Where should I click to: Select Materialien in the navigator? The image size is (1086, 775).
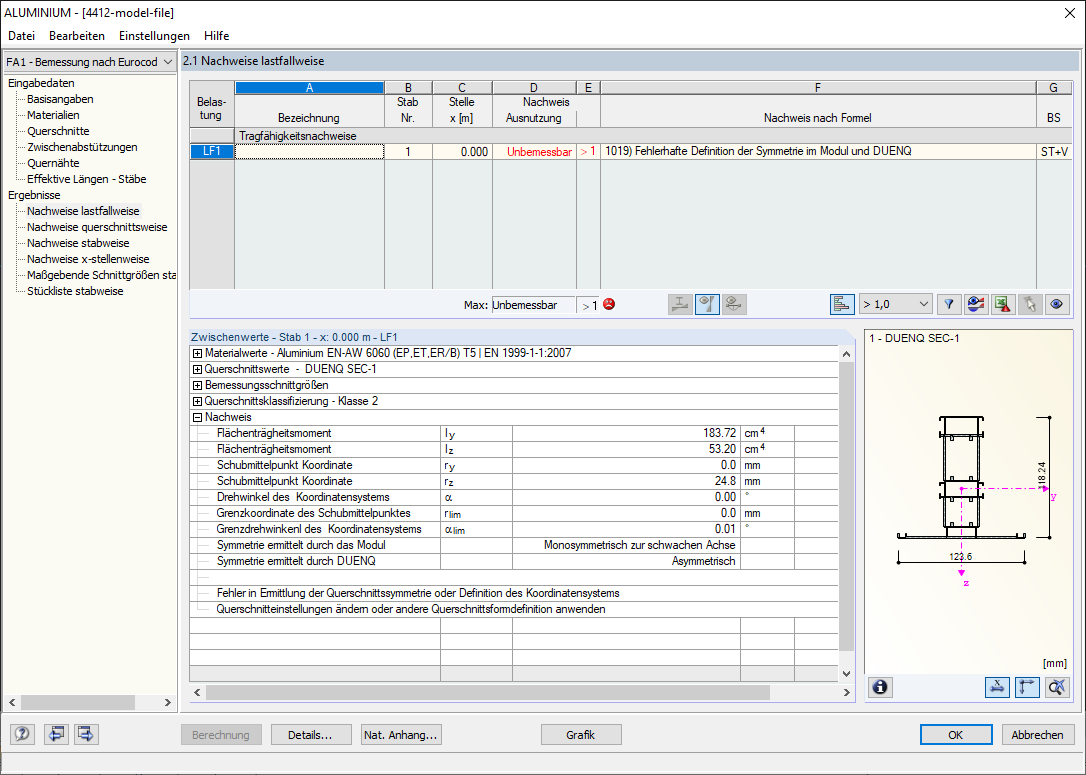point(53,115)
